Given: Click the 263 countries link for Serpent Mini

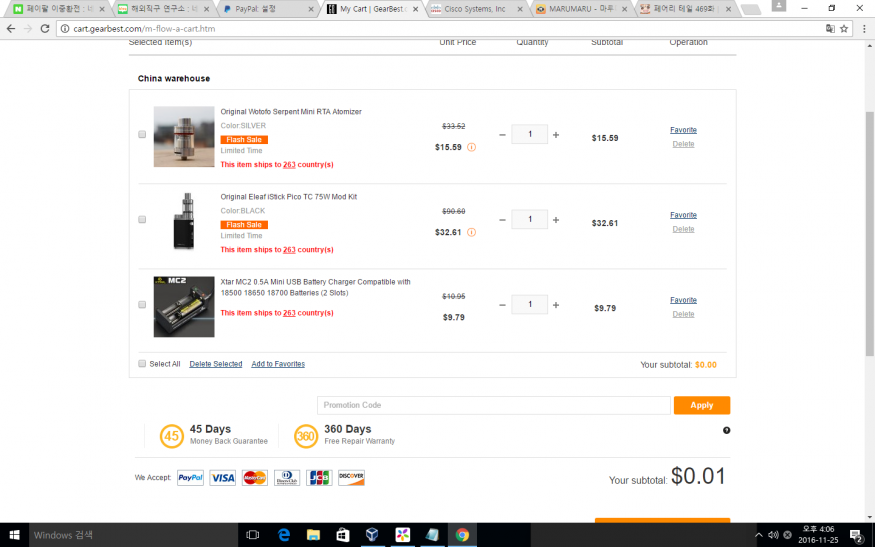Looking at the screenshot, I should [x=289, y=165].
